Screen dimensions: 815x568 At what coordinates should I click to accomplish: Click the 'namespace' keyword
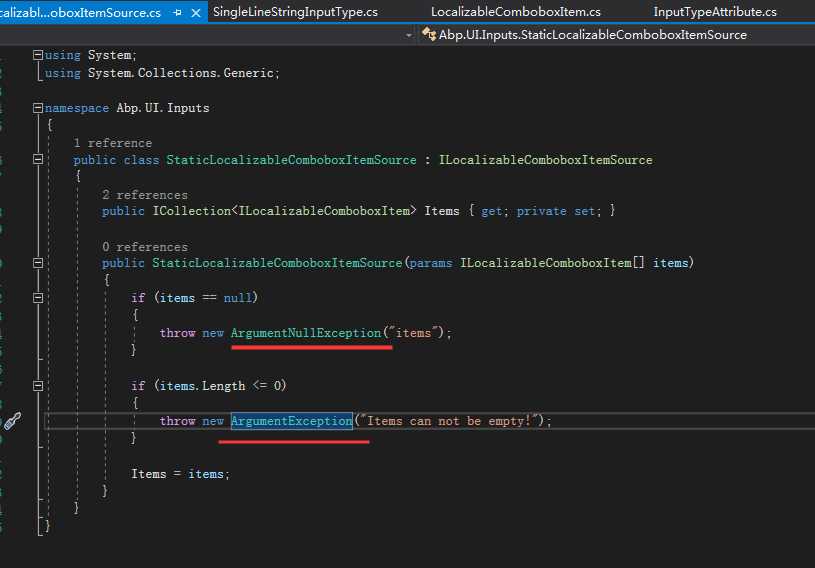point(77,108)
